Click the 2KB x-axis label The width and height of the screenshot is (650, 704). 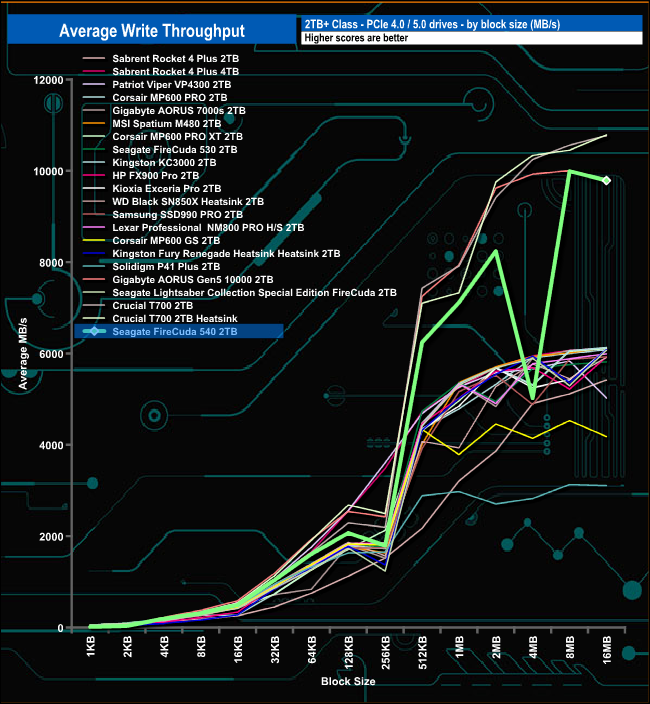tap(128, 647)
